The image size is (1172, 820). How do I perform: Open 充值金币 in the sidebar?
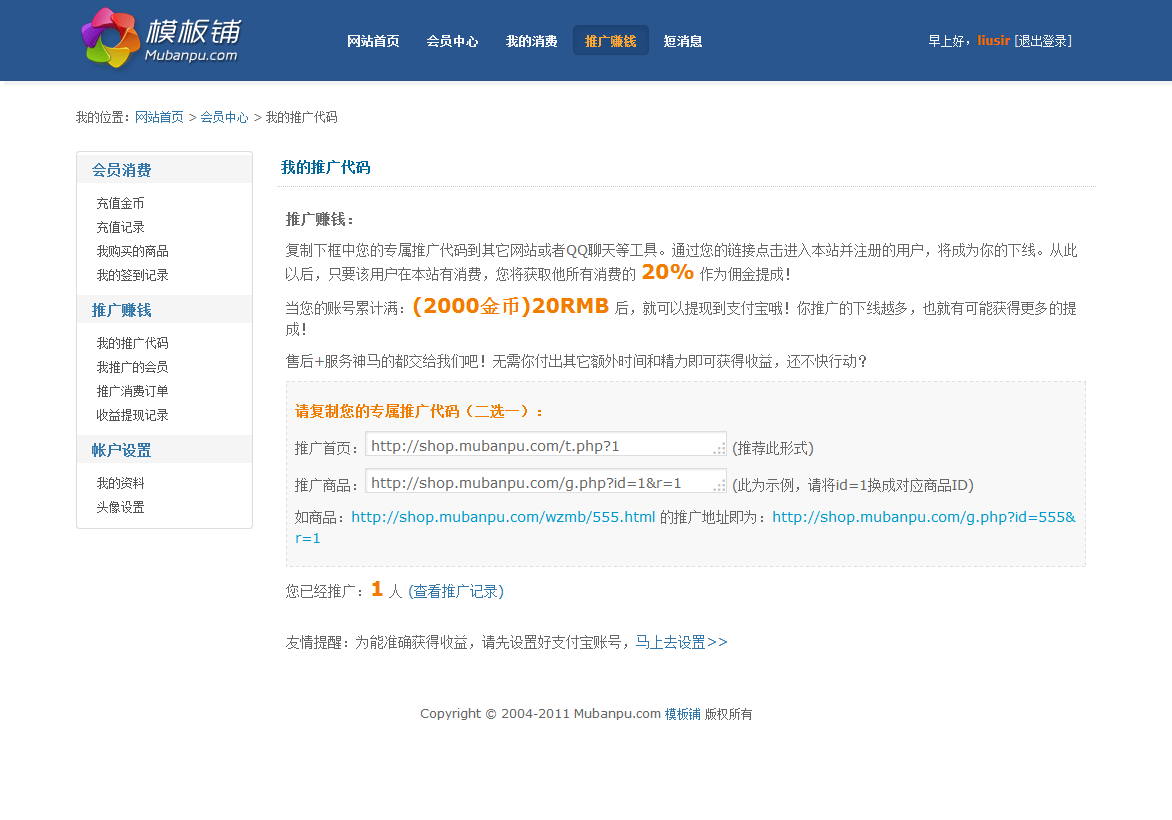120,203
